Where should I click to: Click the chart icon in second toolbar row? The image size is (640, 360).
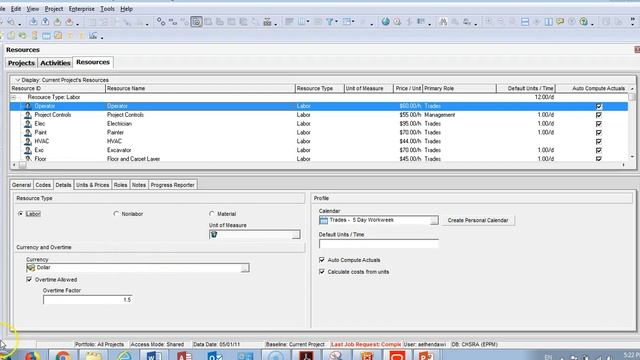click(93, 36)
